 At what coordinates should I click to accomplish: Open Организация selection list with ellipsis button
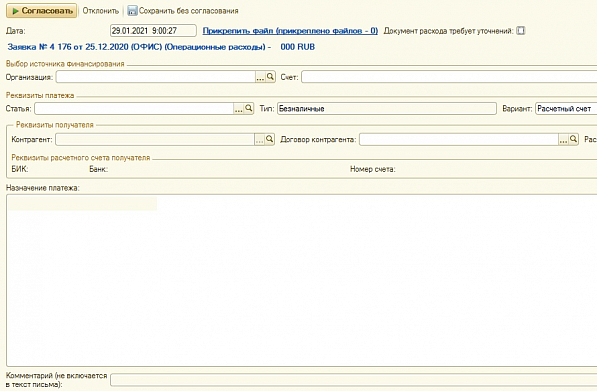pyautogui.click(x=260, y=77)
